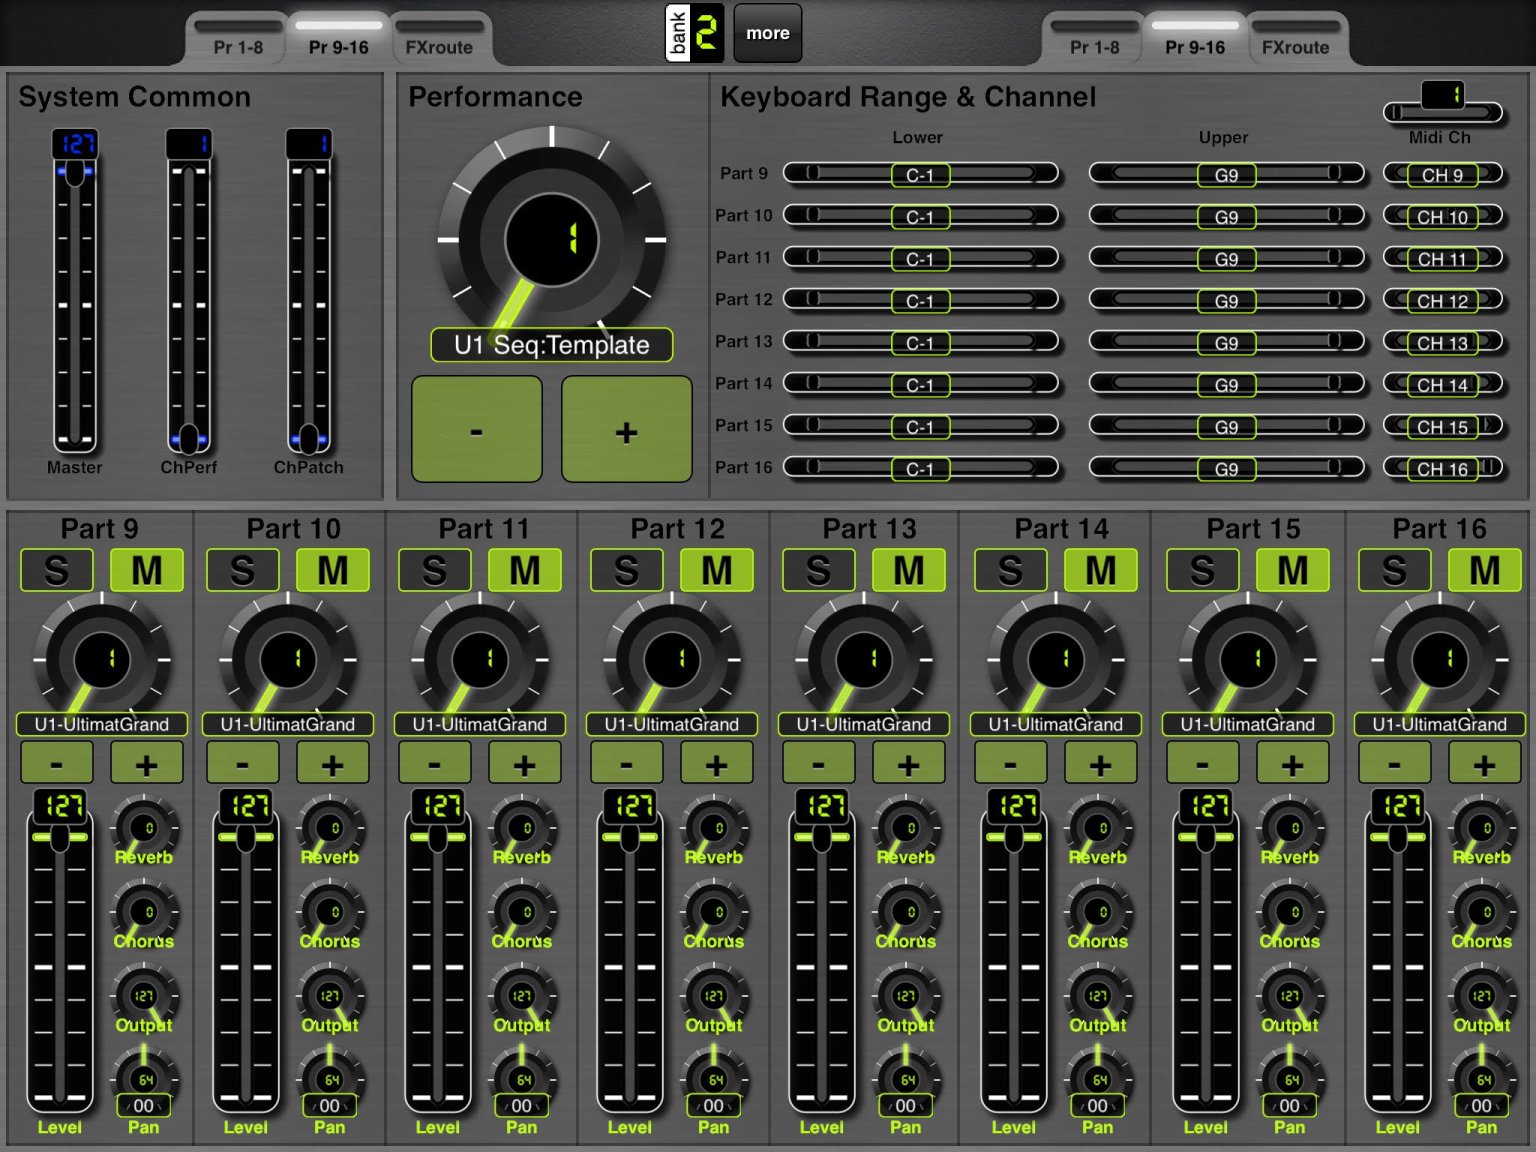Mute Part 13
This screenshot has height=1152, width=1536.
[x=909, y=570]
